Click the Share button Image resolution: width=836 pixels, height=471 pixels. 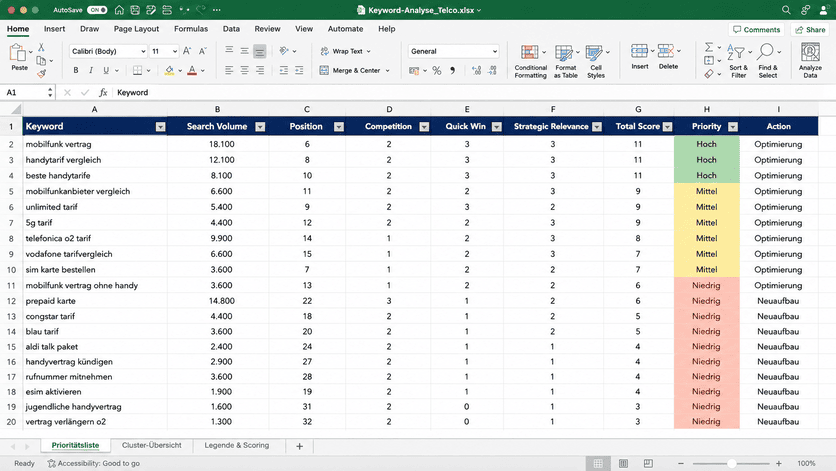pos(810,30)
